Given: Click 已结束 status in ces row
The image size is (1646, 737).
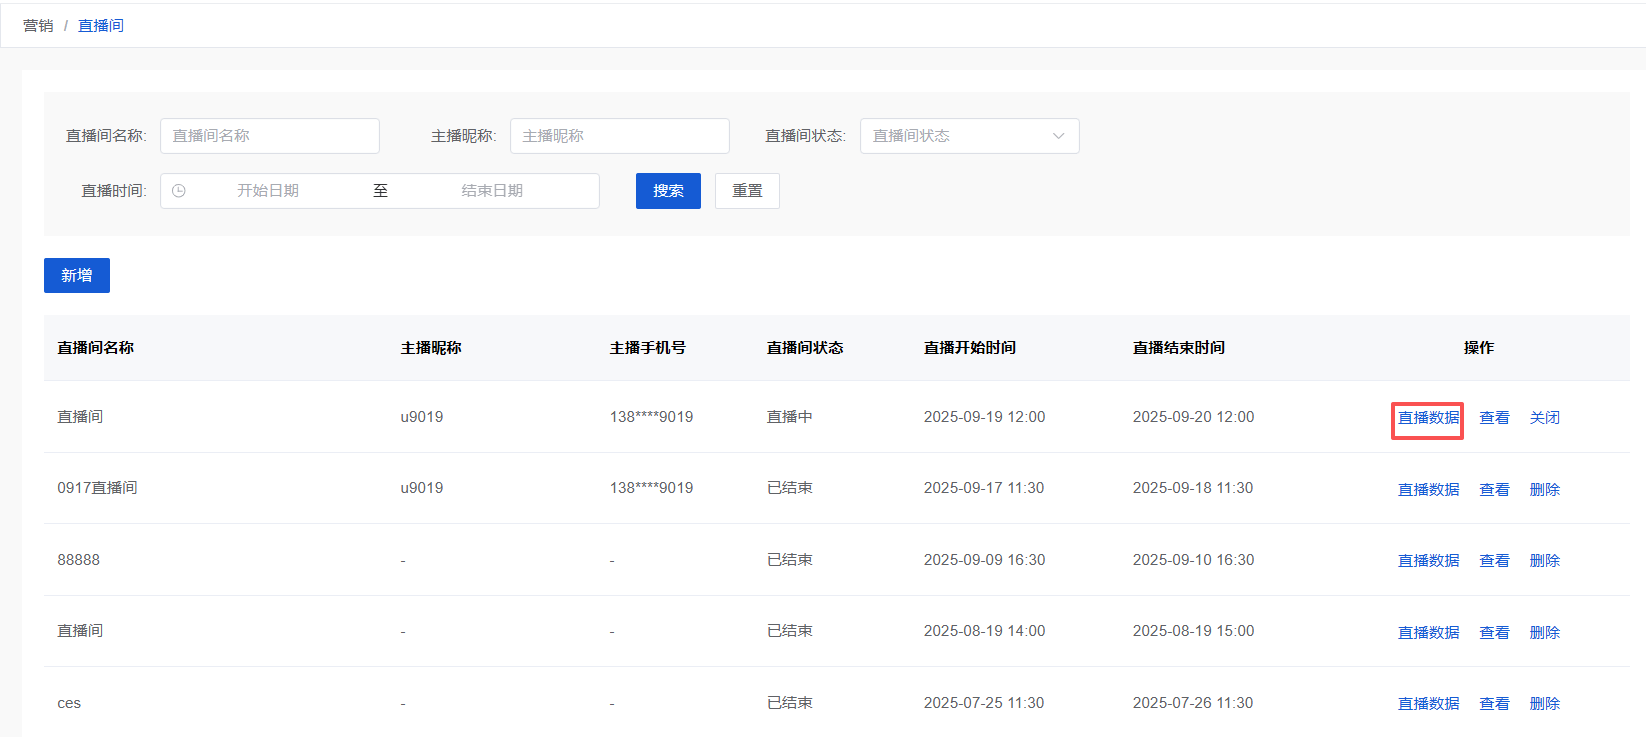Looking at the screenshot, I should (790, 703).
